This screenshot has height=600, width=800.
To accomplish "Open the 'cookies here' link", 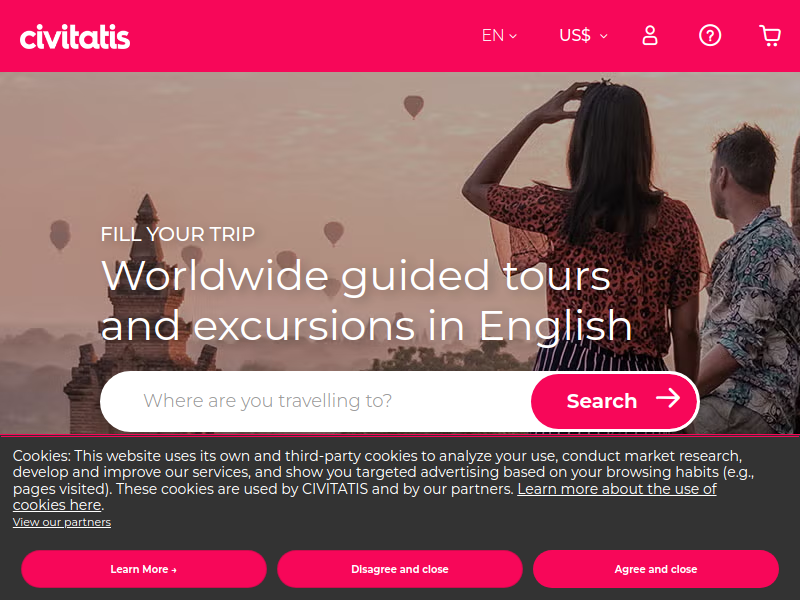I will [57, 505].
